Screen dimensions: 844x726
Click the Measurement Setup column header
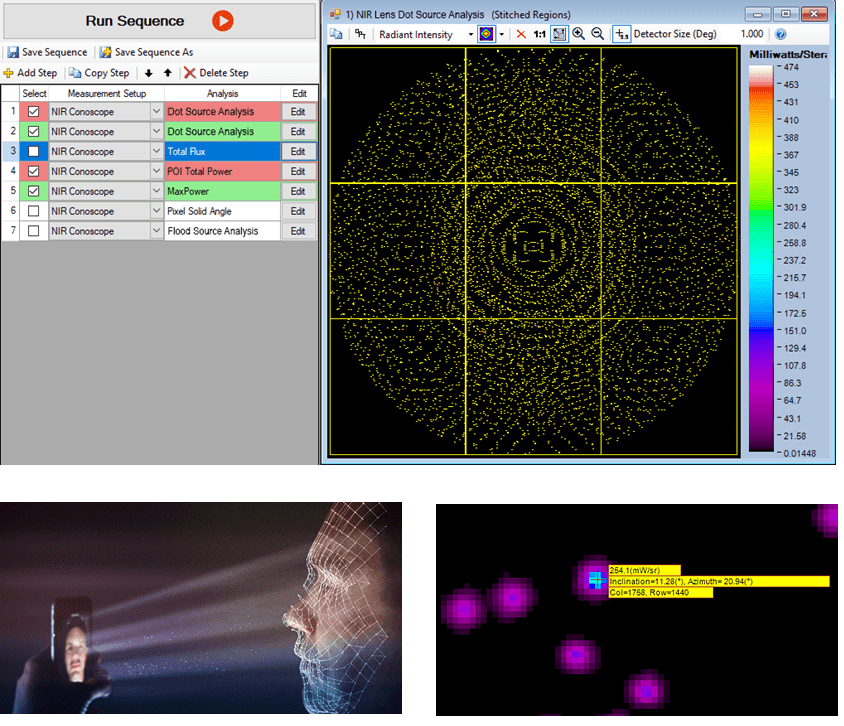[x=107, y=93]
